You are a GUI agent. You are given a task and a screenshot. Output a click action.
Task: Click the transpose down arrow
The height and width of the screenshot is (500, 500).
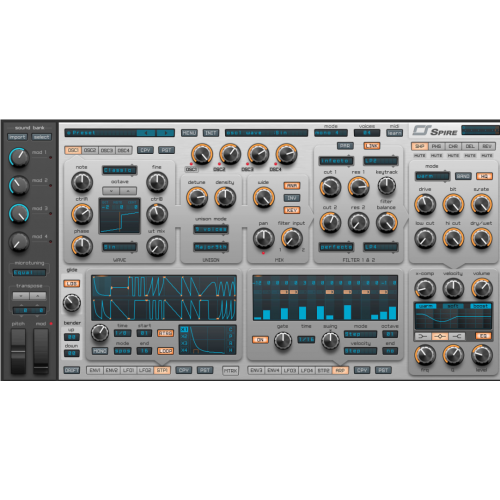[x=21, y=296]
